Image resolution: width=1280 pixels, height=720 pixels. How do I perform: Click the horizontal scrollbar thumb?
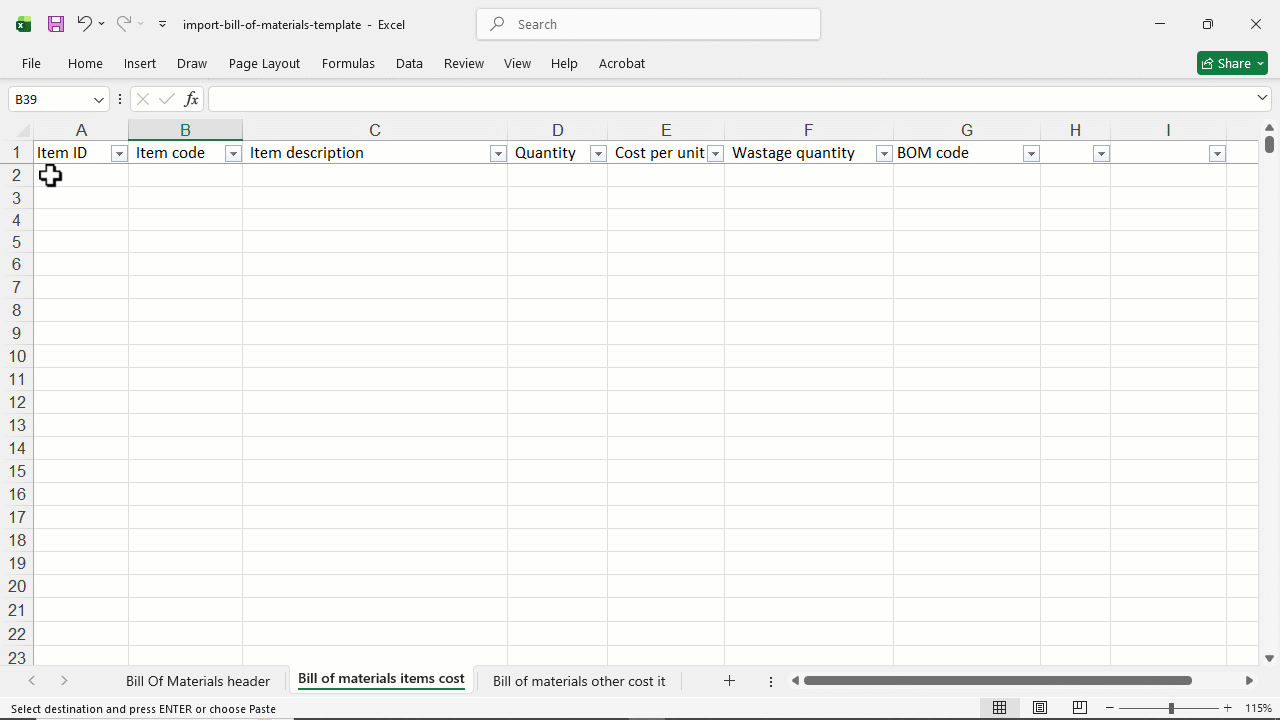coord(997,681)
